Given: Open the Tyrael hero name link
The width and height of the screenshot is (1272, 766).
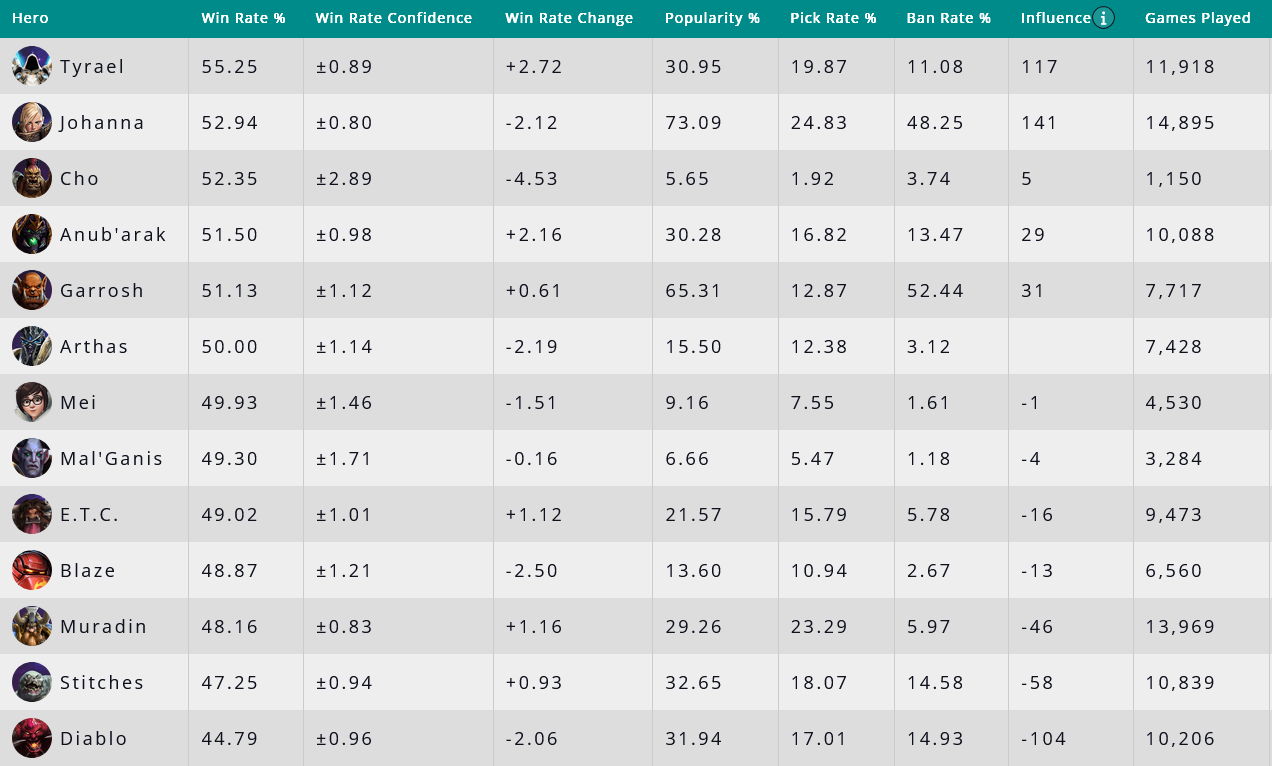Looking at the screenshot, I should click(x=92, y=67).
